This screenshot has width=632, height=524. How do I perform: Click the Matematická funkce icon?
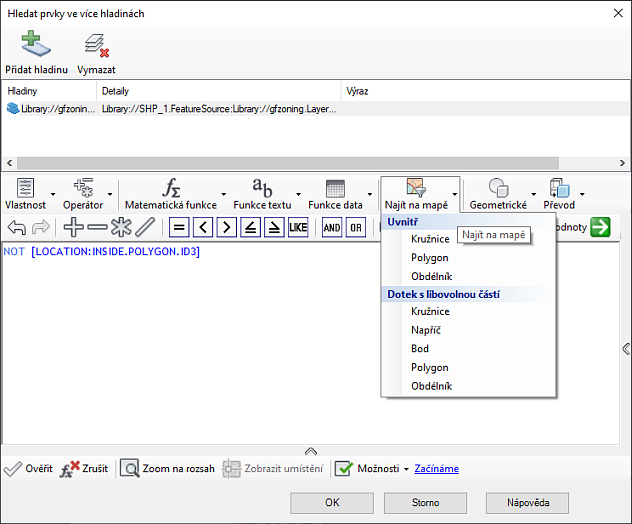[x=171, y=188]
